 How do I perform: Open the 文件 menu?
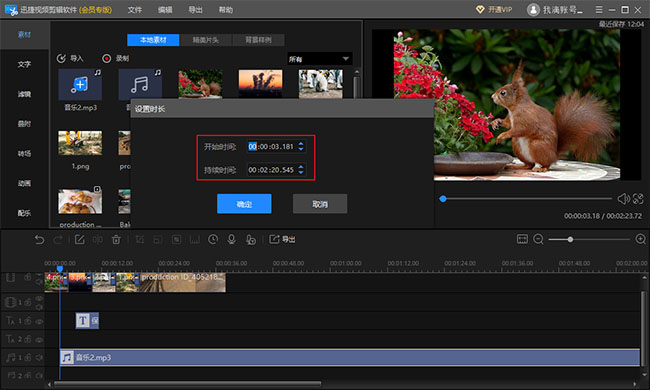tap(134, 10)
